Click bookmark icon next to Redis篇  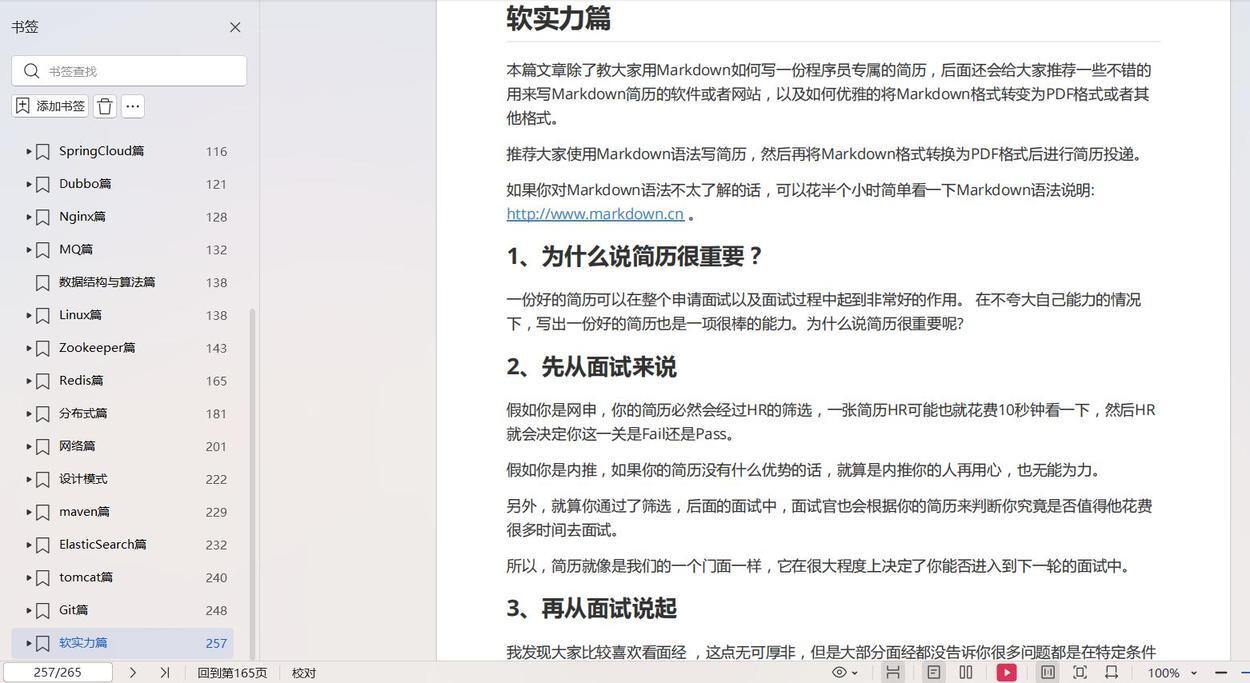coord(43,381)
